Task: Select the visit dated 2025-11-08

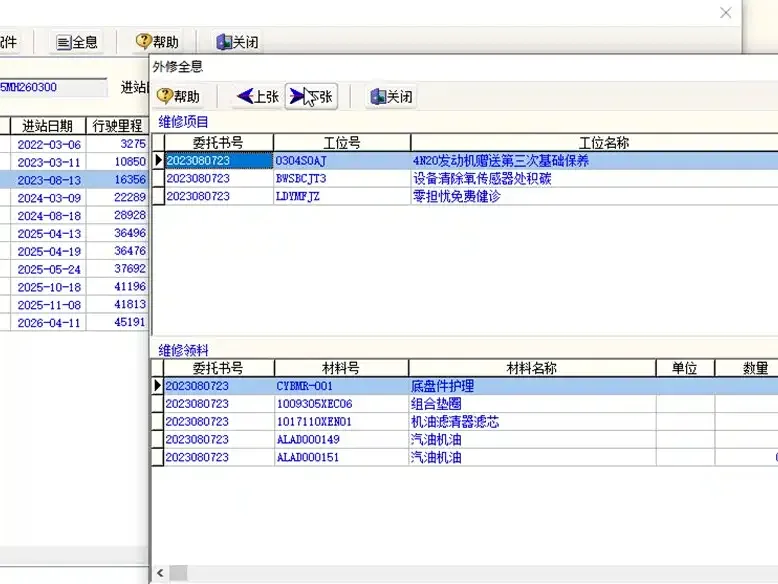Action: pos(49,305)
